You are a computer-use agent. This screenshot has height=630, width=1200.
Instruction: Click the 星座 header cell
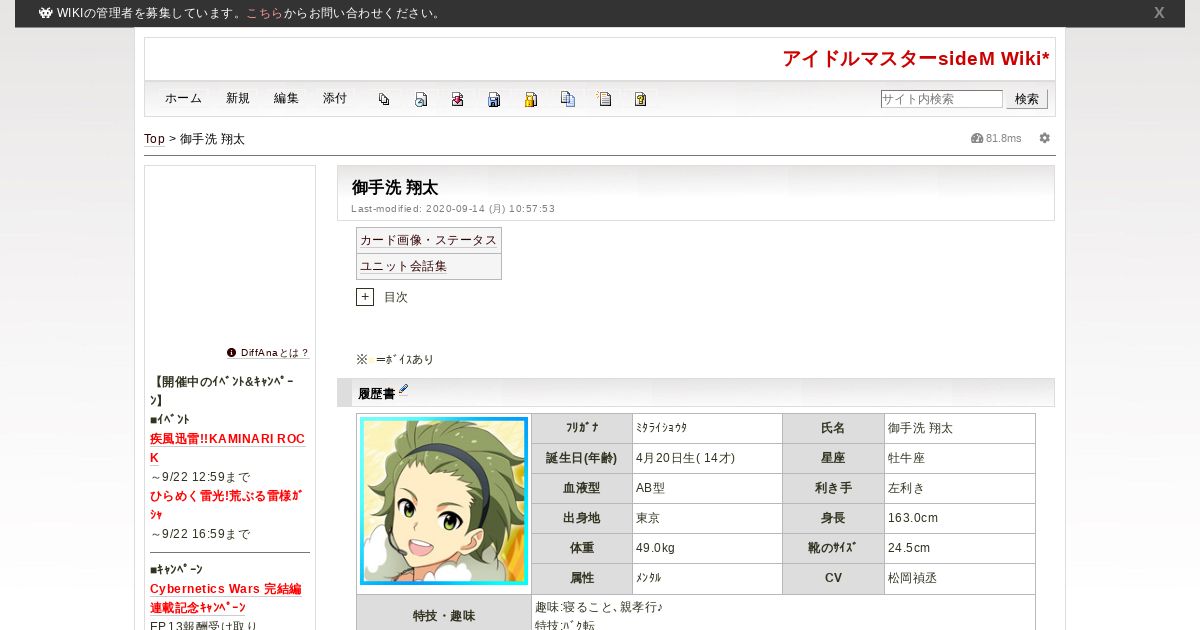pos(833,458)
